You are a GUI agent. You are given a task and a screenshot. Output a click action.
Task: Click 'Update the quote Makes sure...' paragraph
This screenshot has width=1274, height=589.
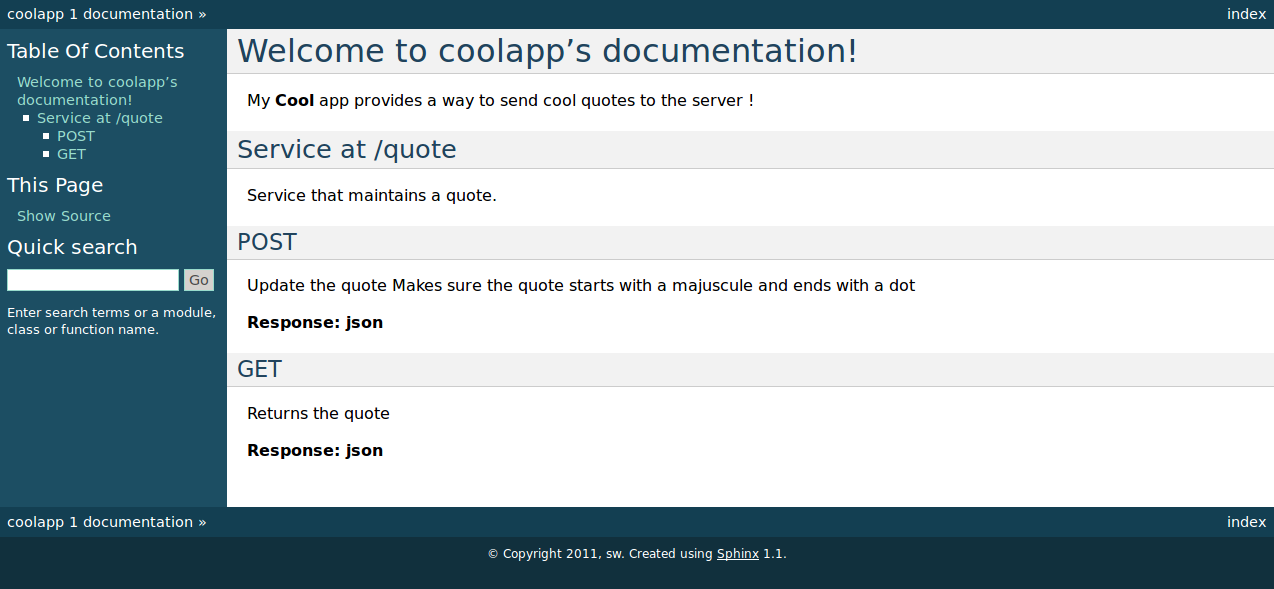tap(581, 286)
